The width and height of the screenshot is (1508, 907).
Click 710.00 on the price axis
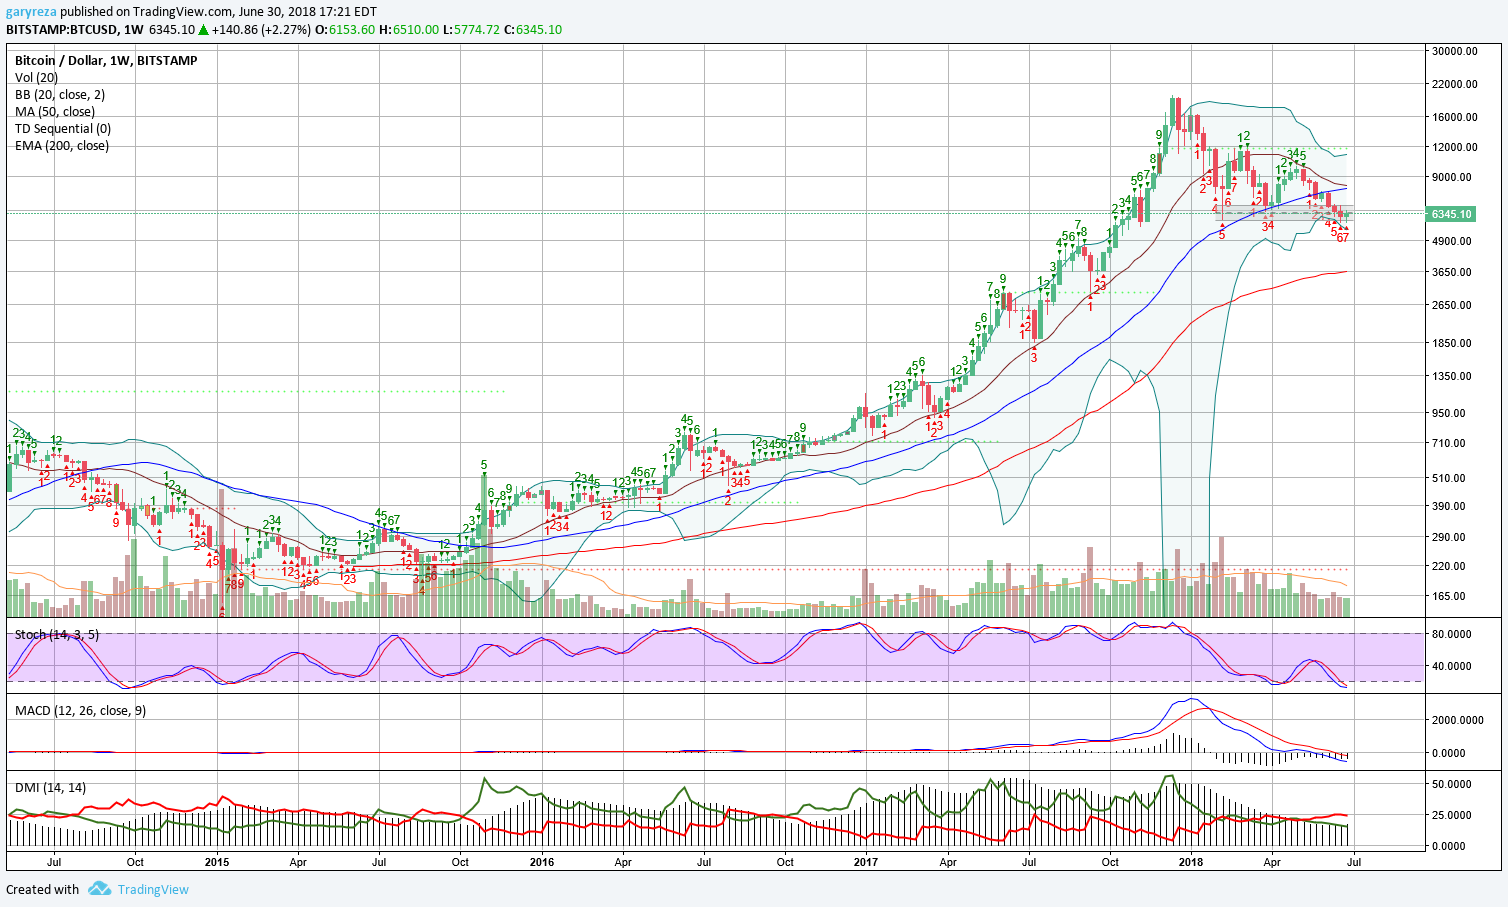[1449, 443]
